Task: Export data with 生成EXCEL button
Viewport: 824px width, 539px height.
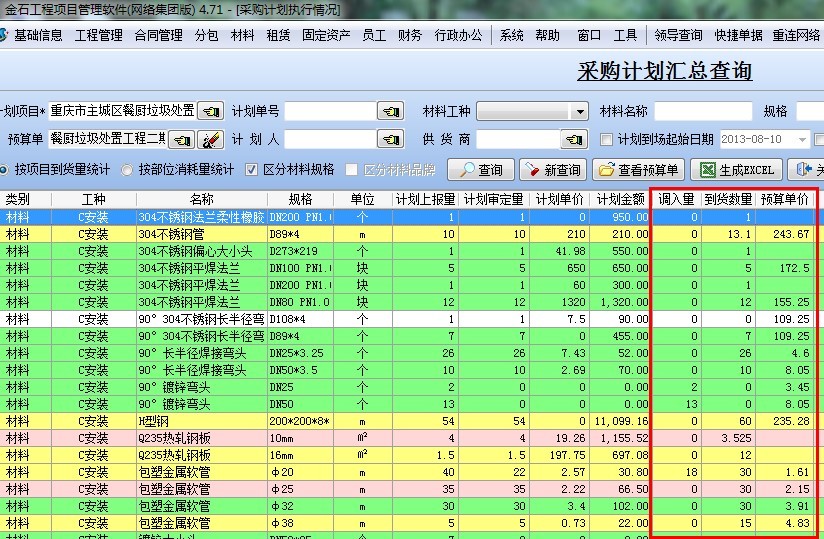Action: point(737,170)
